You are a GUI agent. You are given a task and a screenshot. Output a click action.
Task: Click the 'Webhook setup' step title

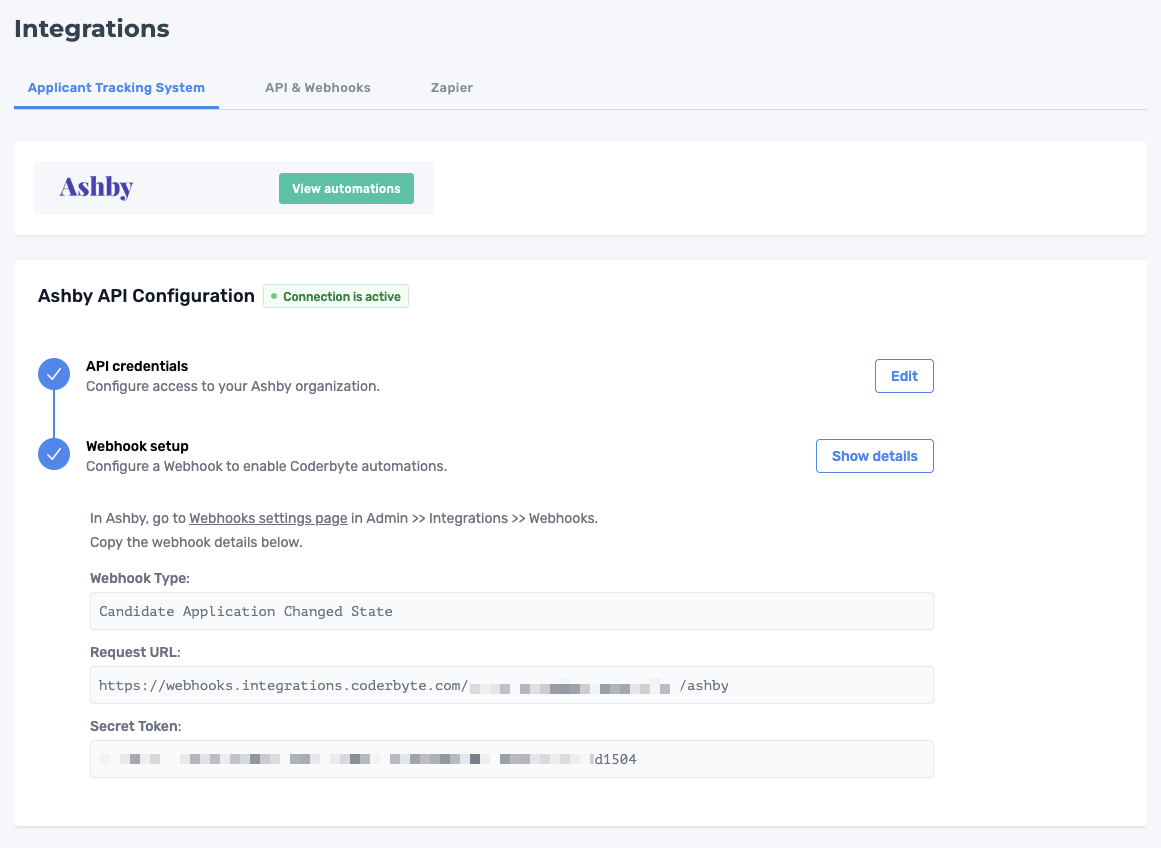(137, 446)
